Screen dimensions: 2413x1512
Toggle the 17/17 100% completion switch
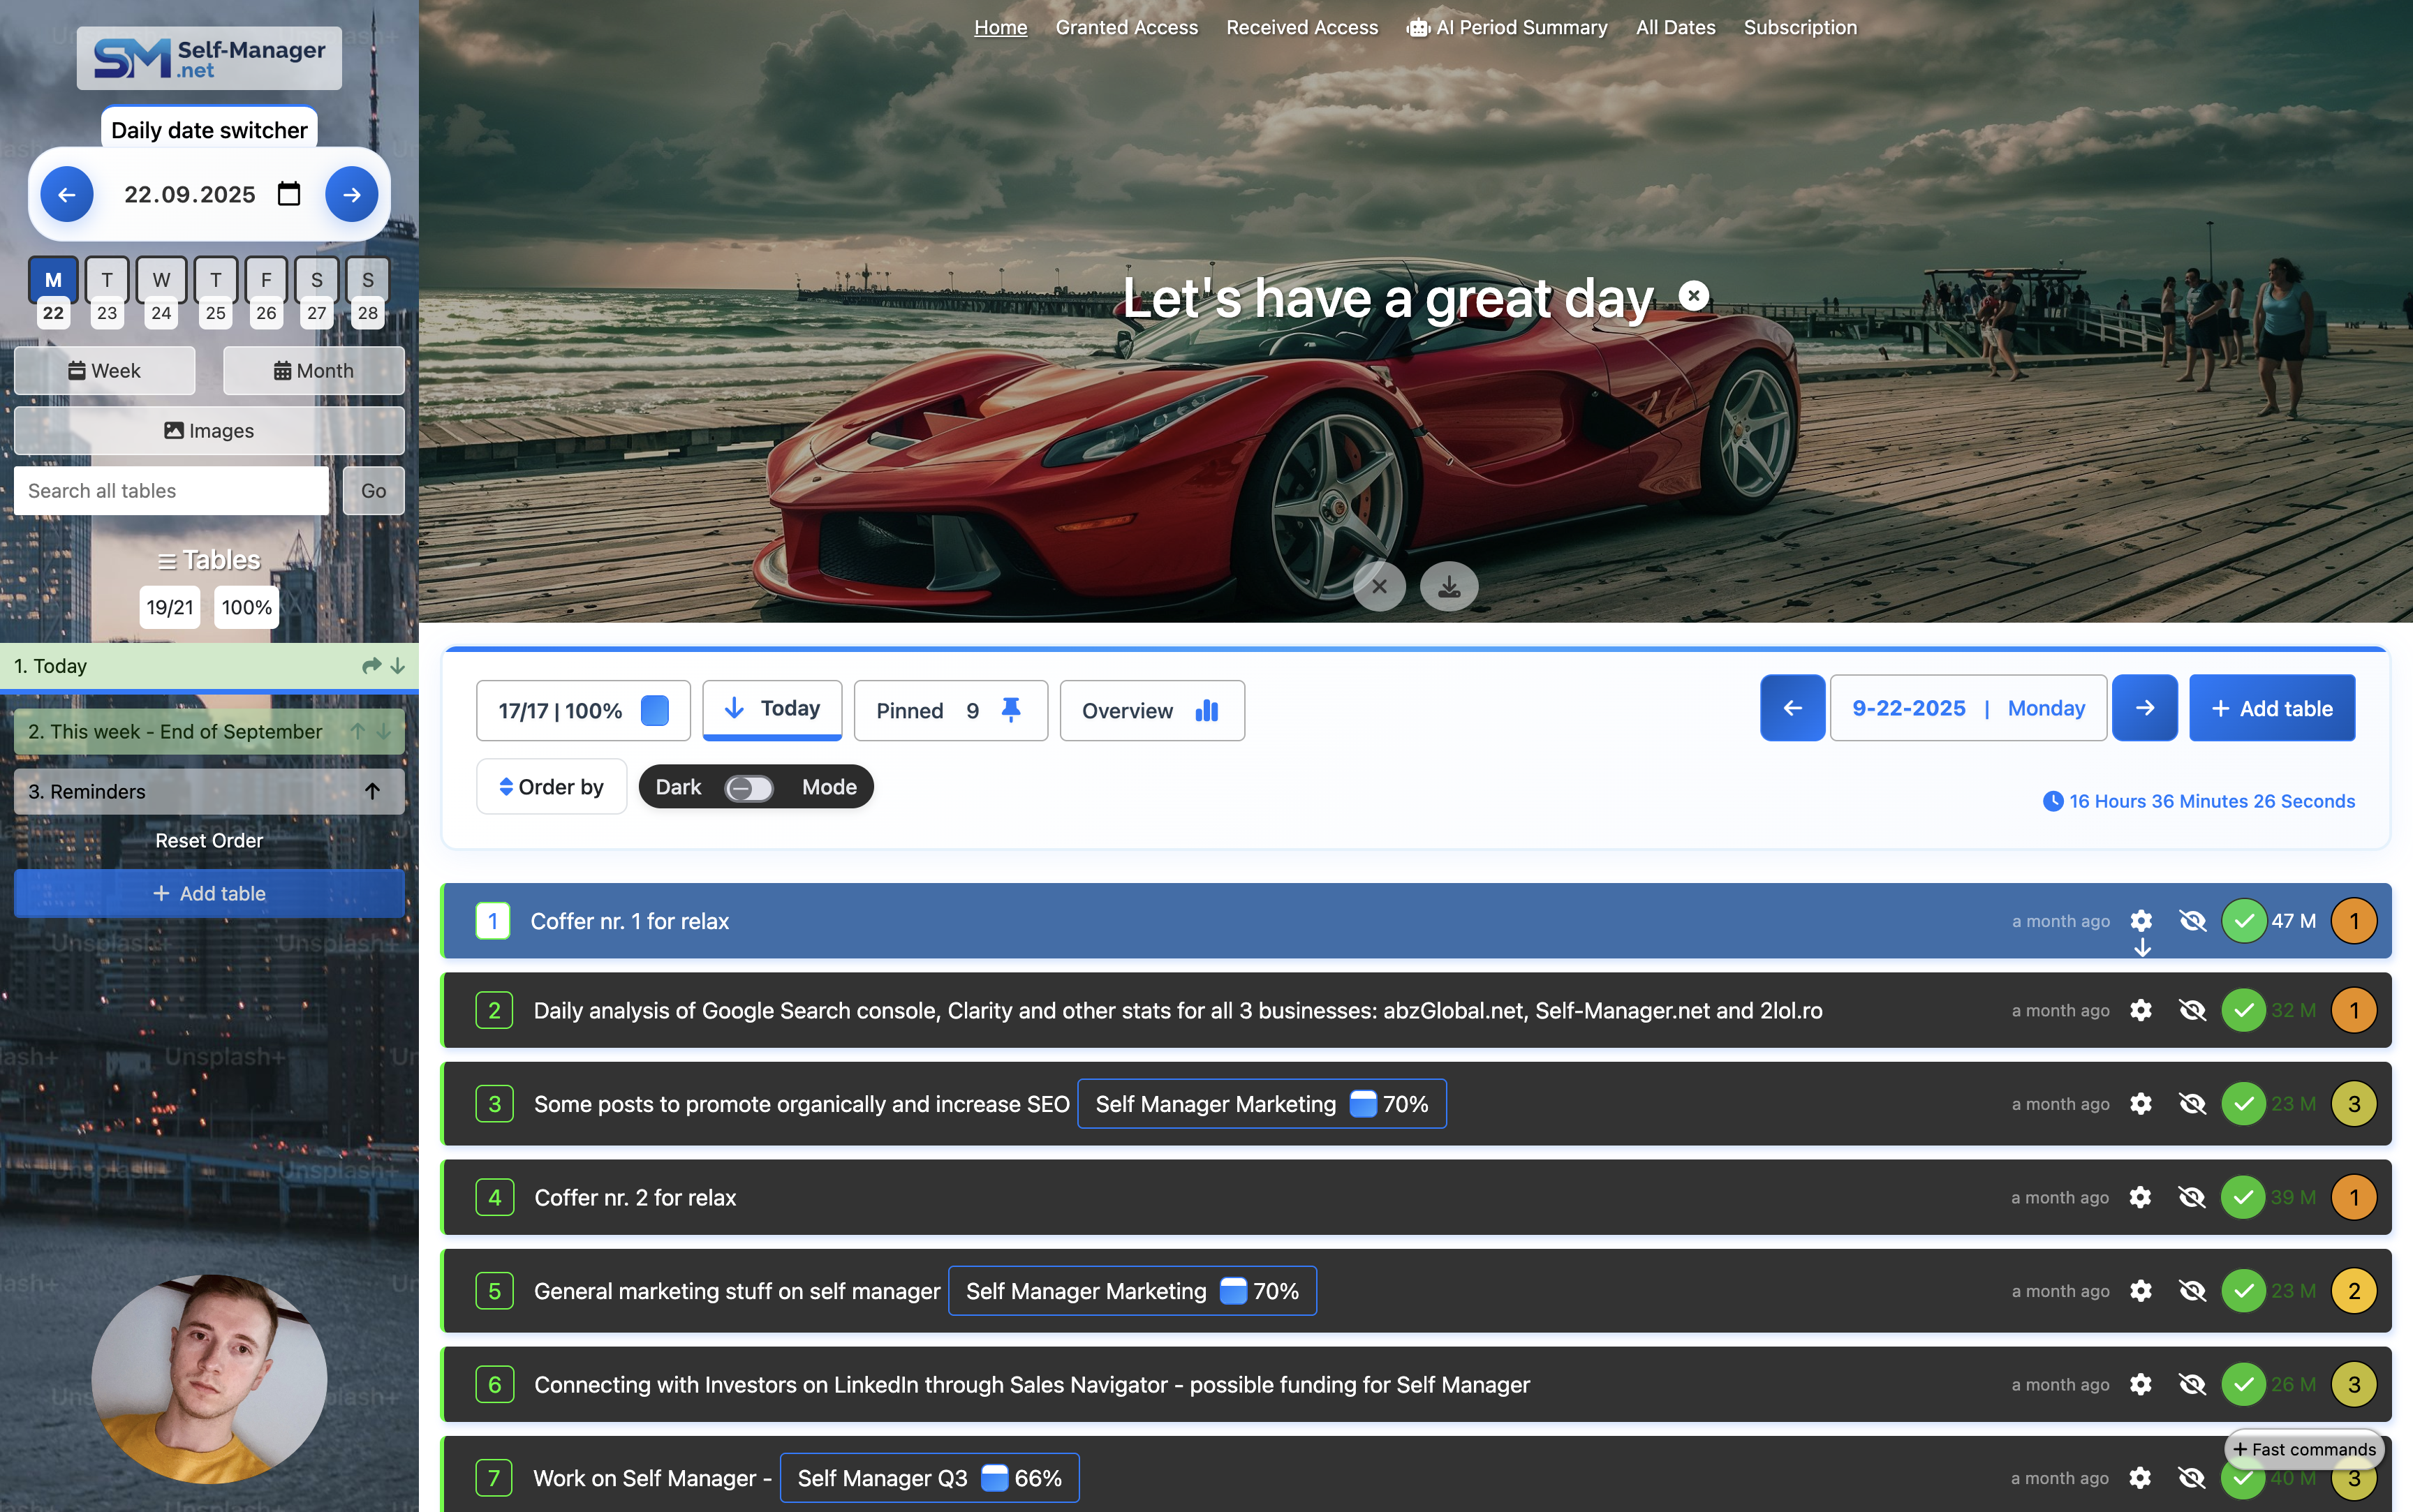point(655,710)
